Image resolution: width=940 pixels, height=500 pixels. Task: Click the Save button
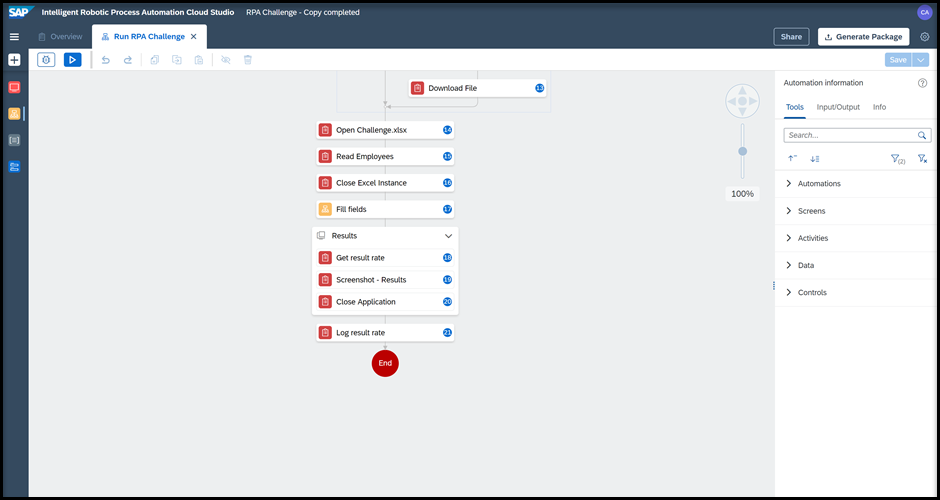[x=898, y=60]
